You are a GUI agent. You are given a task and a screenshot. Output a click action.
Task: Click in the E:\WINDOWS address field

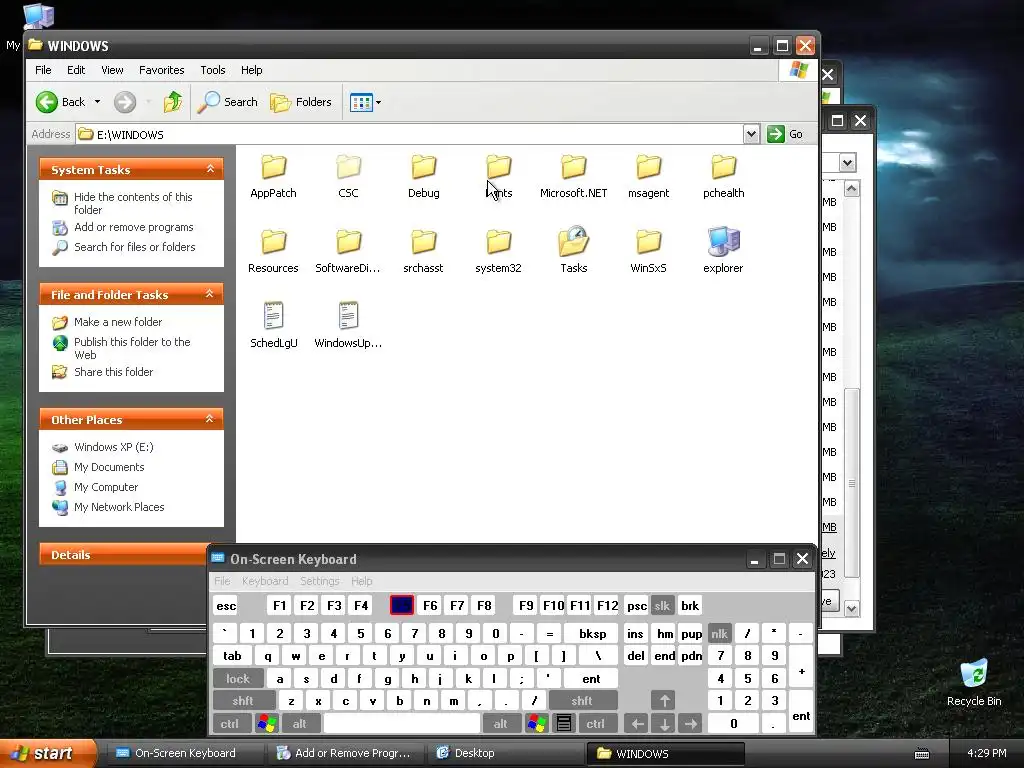click(410, 135)
